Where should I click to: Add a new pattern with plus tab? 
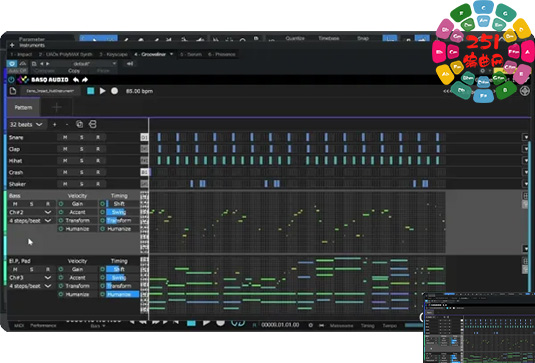57,107
